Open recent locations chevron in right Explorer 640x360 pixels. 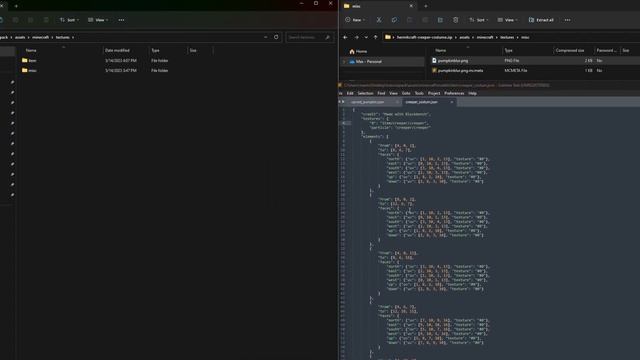pos(366,37)
